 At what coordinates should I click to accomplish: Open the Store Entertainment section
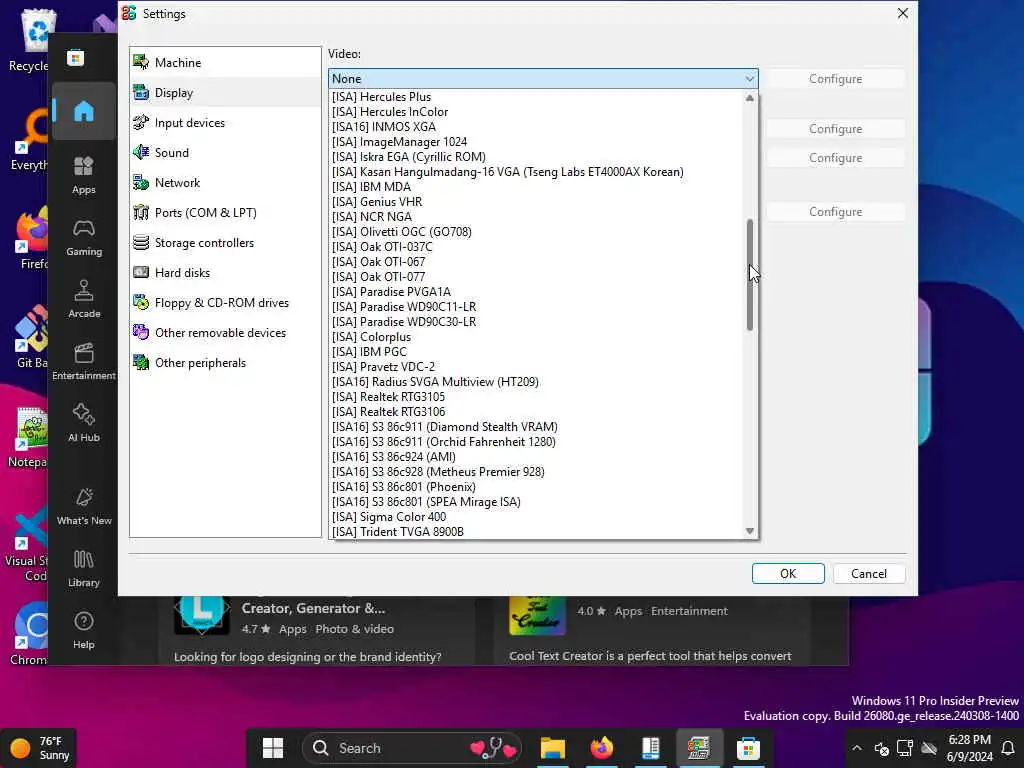point(84,361)
